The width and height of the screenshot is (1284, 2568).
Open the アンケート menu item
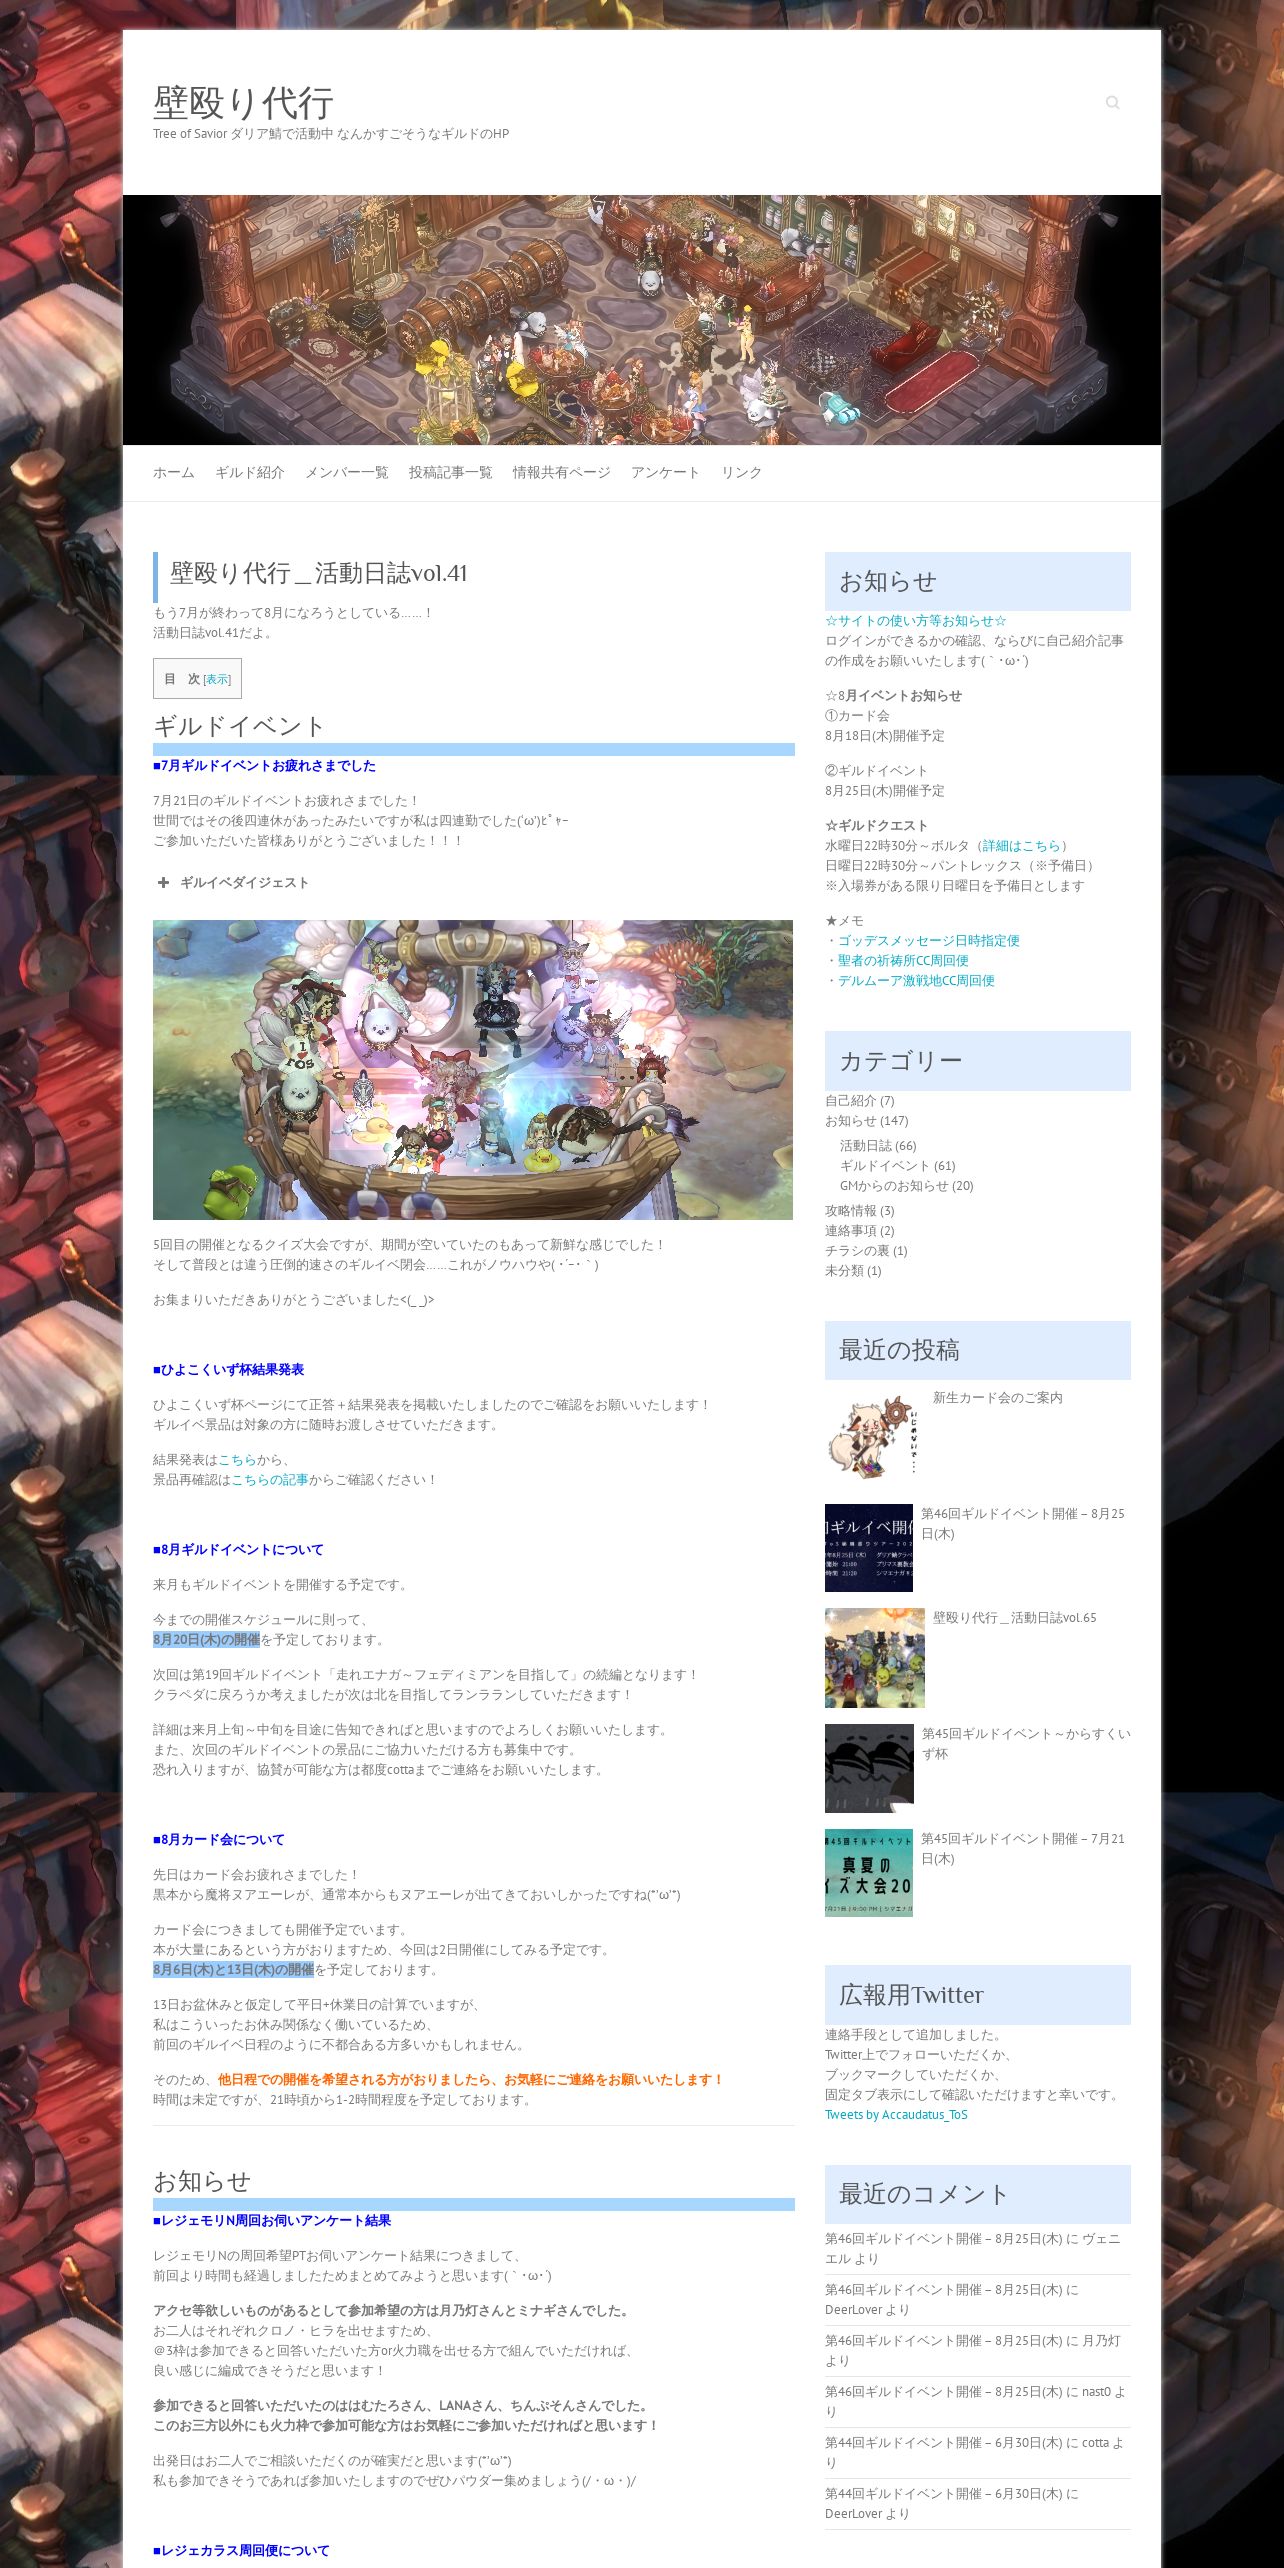pos(666,472)
